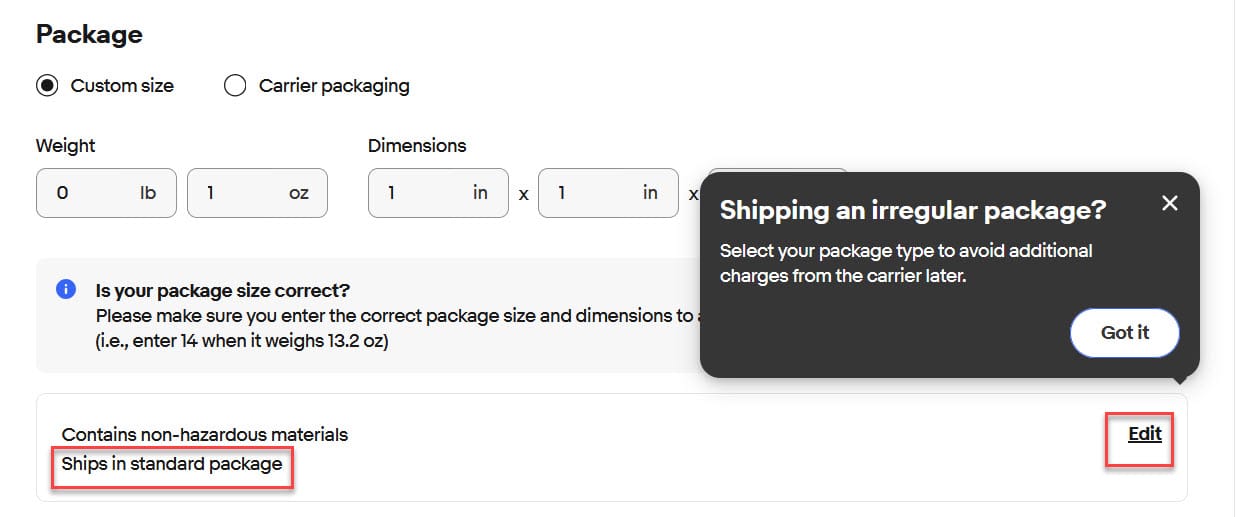Click the blue info icon in the notice
Viewport: 1248px width, 517px height.
coord(66,290)
